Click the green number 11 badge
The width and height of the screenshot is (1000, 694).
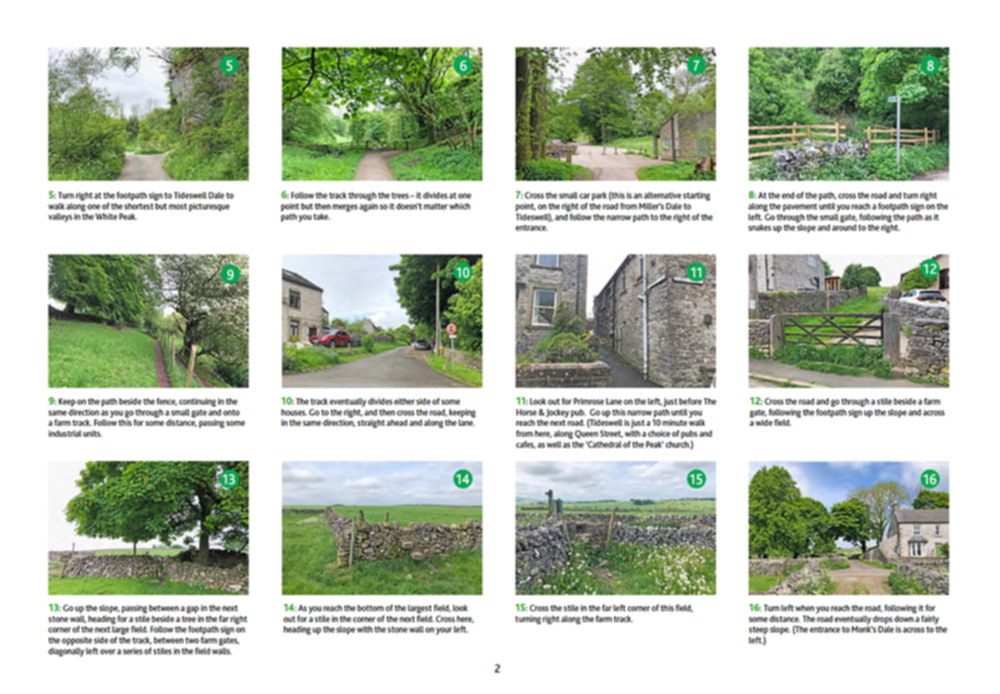click(696, 272)
